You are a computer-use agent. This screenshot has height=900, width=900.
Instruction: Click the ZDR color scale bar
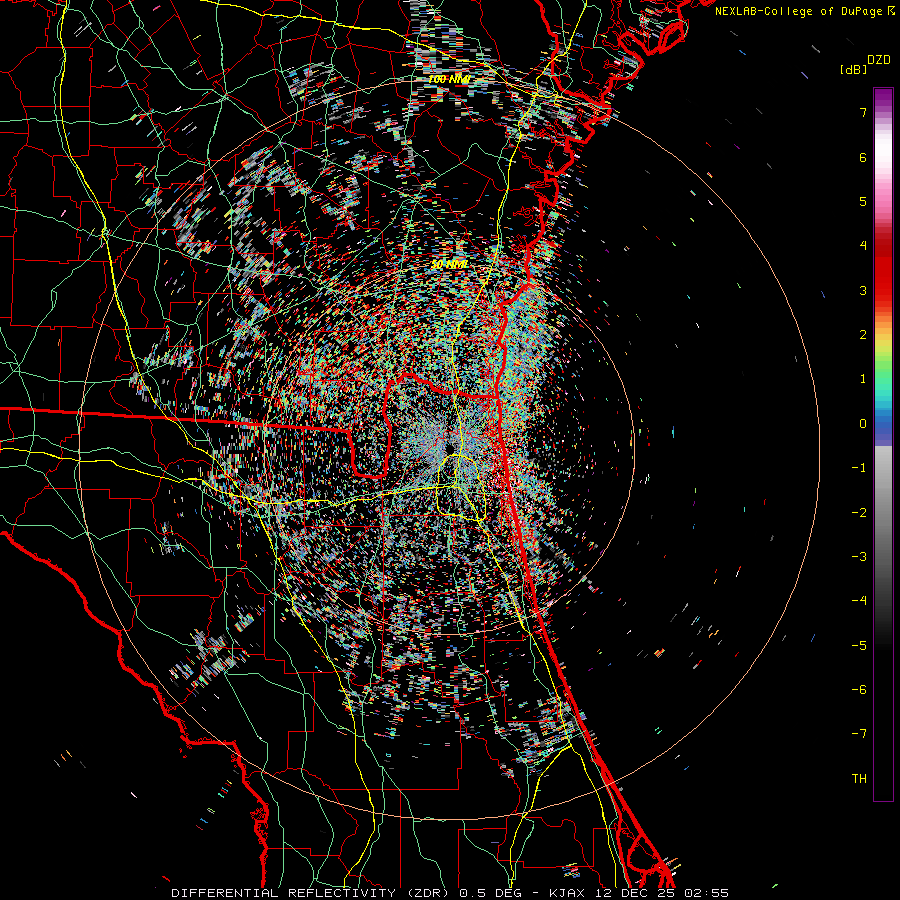(x=883, y=444)
